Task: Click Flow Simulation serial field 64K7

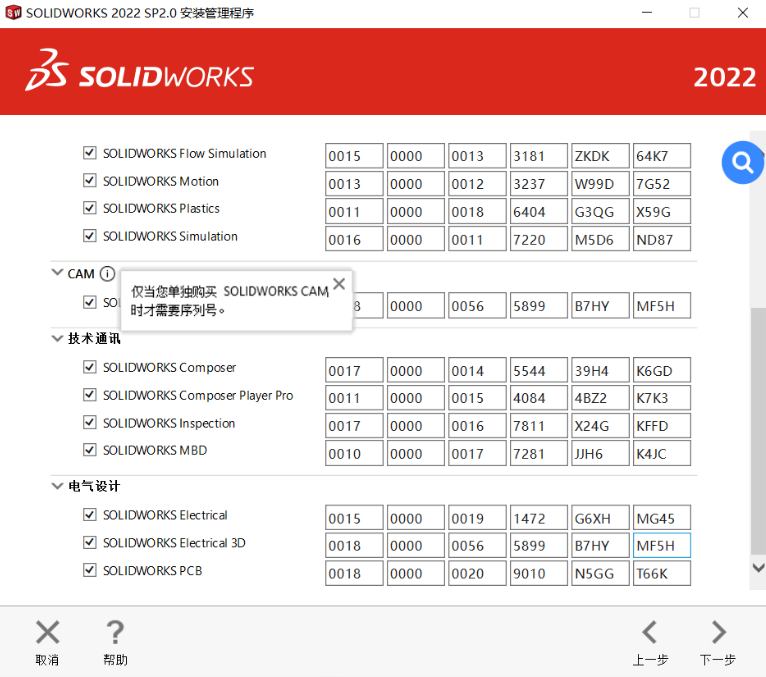Action: [662, 156]
